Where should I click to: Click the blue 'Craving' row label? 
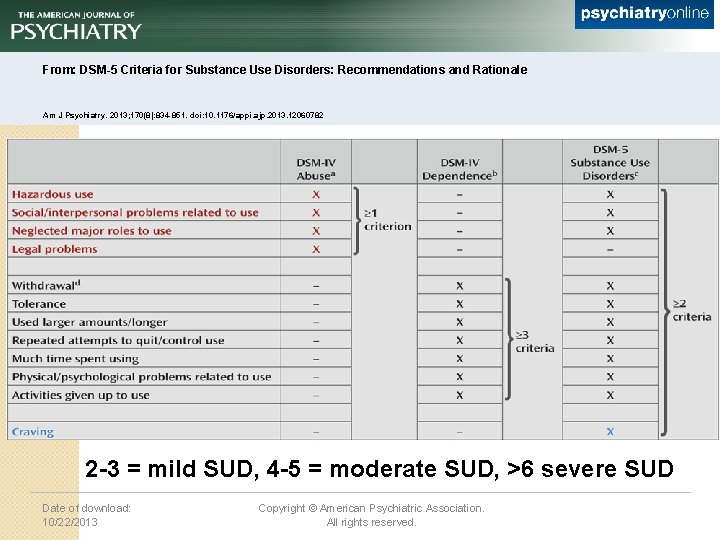(33, 432)
